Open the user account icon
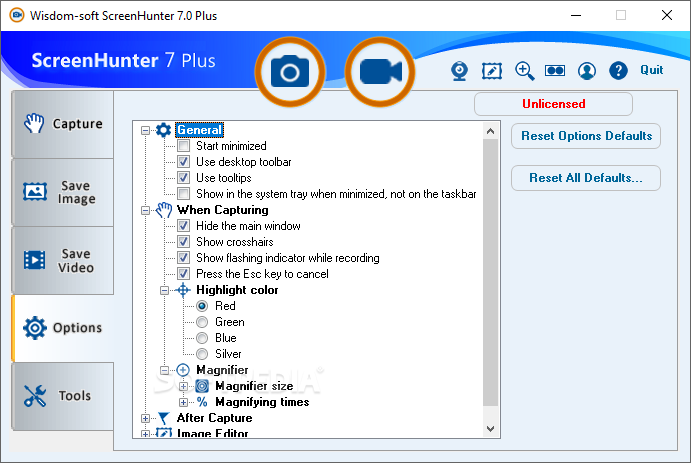This screenshot has width=691, height=463. click(587, 70)
